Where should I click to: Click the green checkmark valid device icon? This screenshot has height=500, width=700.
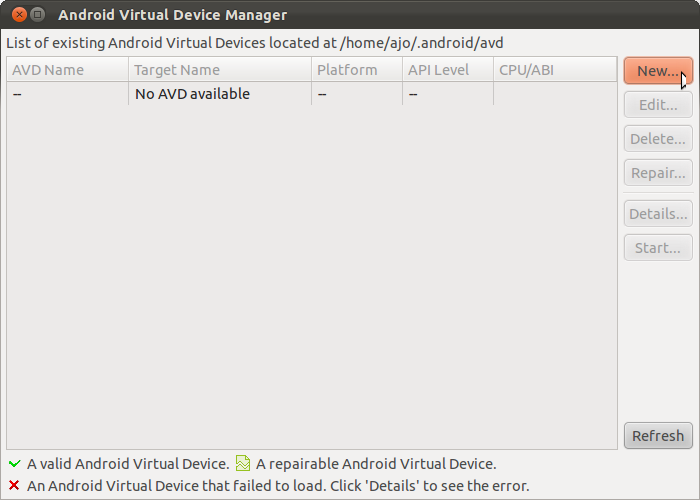(14, 463)
